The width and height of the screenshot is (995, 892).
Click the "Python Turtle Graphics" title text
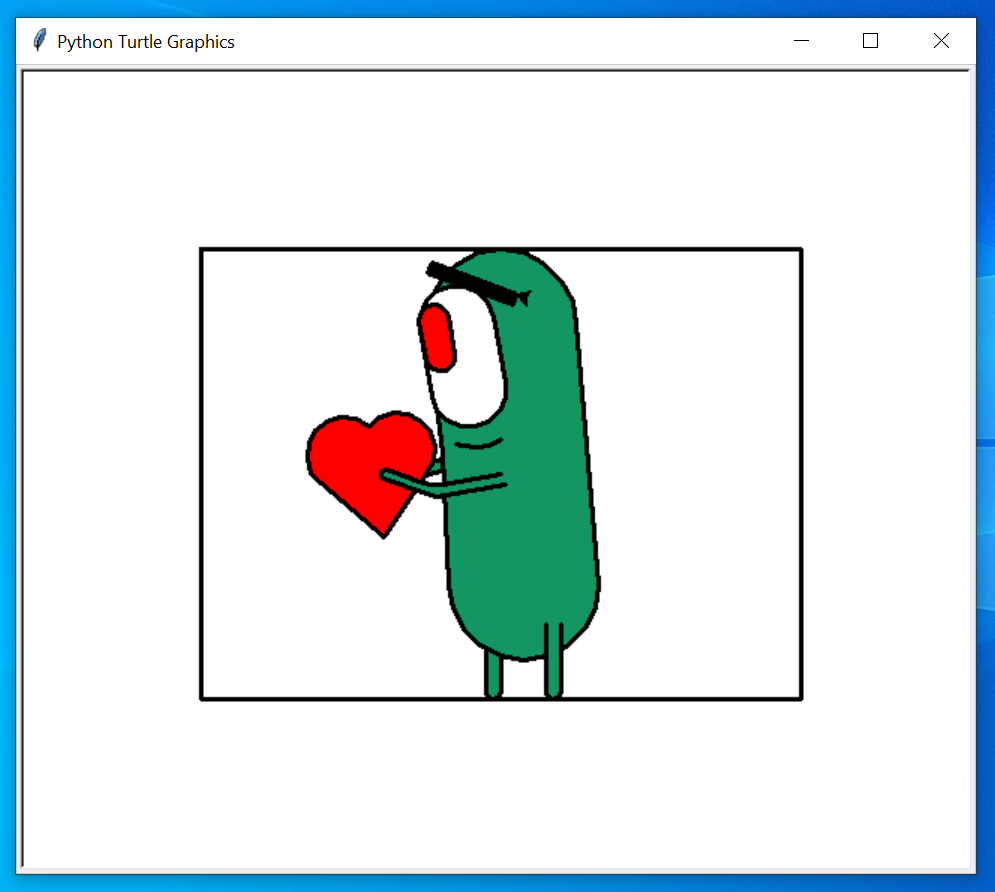coord(146,42)
